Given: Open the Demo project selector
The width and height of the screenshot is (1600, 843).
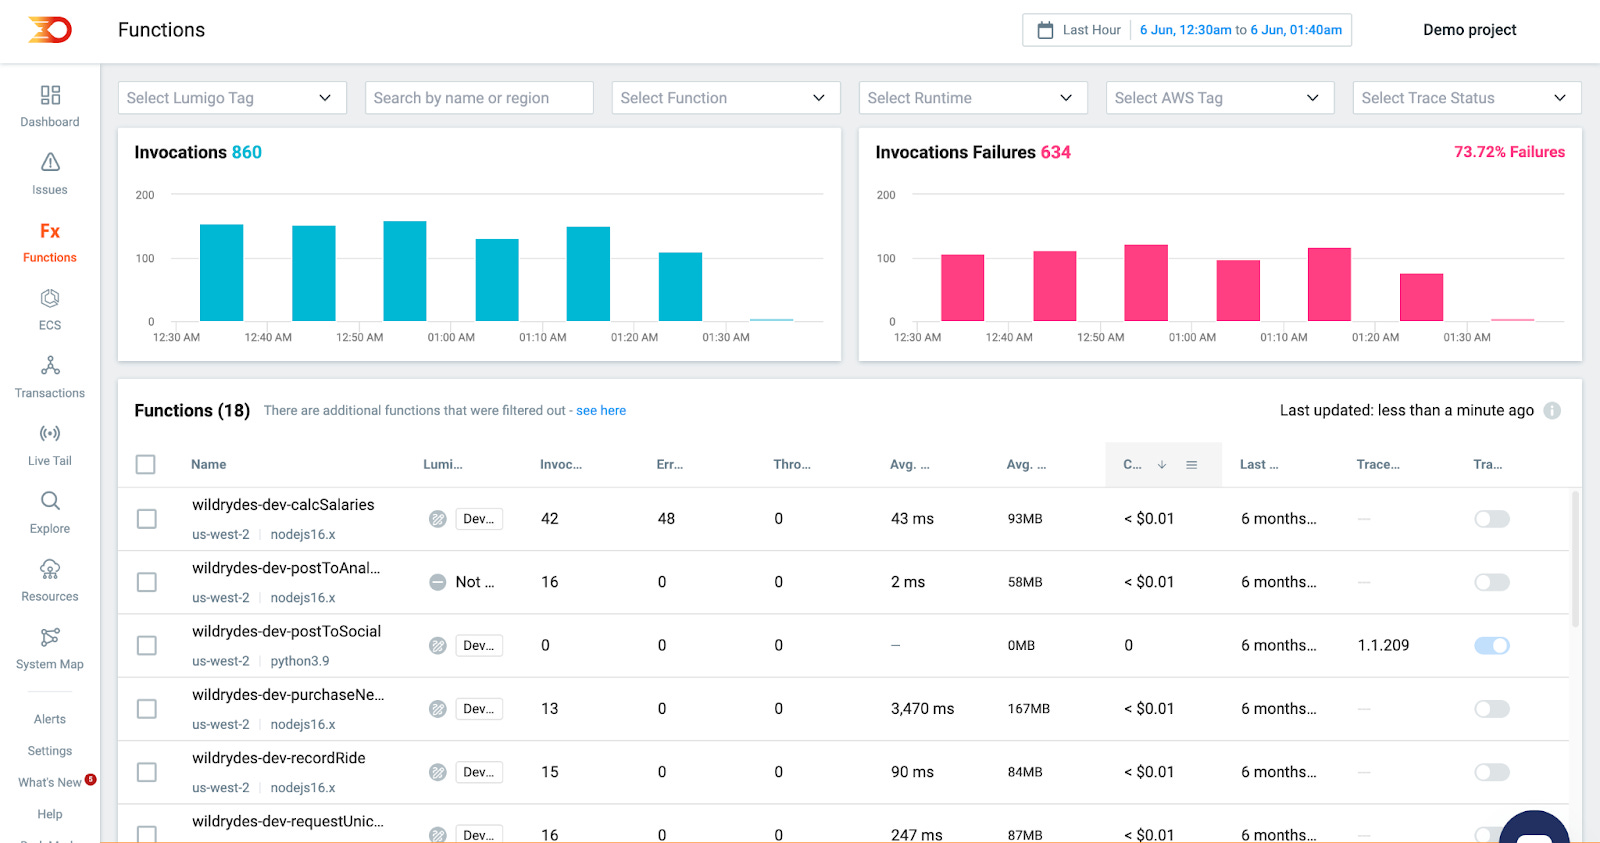Looking at the screenshot, I should [1469, 30].
